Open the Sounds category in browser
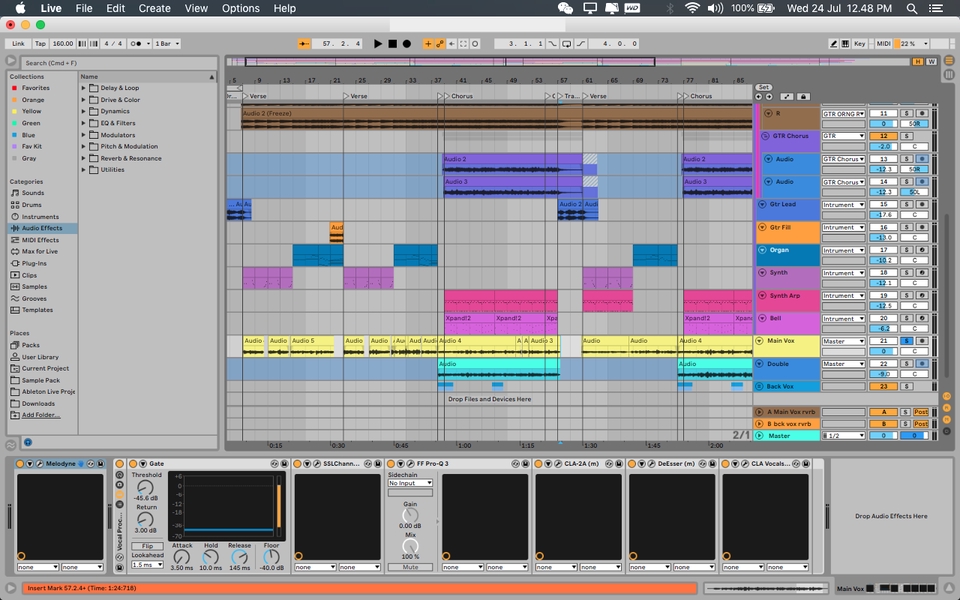The image size is (960, 600). coord(33,193)
